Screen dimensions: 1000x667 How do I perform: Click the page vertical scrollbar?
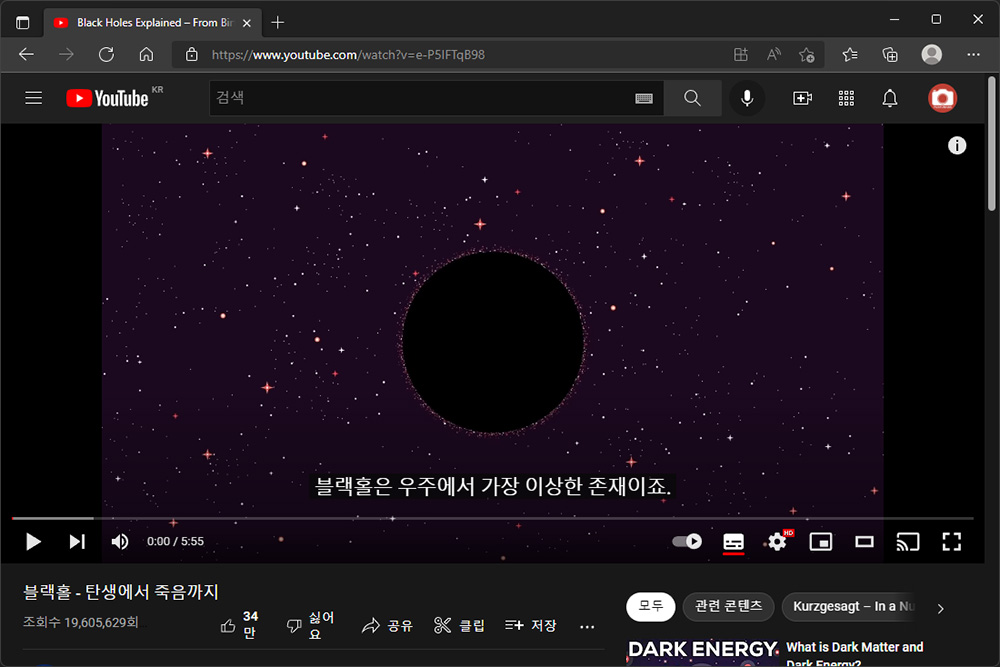tap(992, 143)
